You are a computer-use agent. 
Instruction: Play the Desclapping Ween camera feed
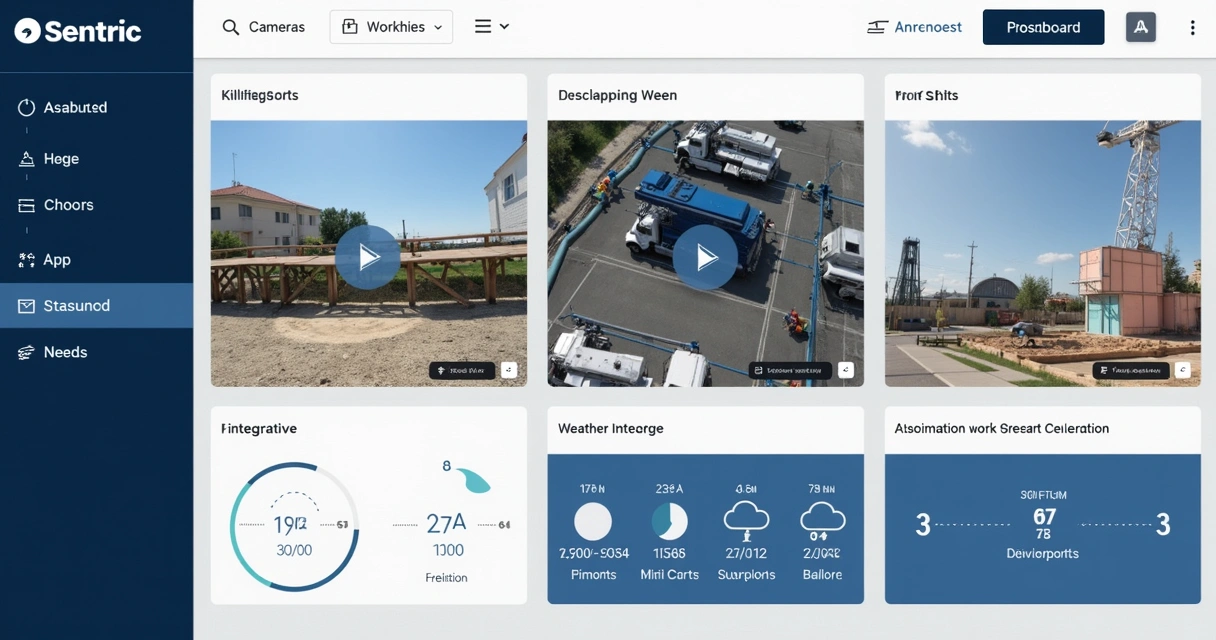point(705,257)
